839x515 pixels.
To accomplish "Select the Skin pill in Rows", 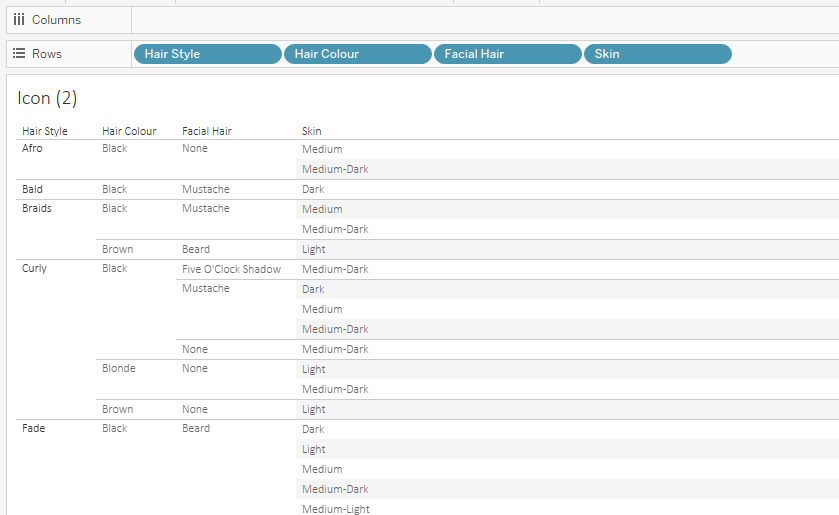I will (x=658, y=54).
